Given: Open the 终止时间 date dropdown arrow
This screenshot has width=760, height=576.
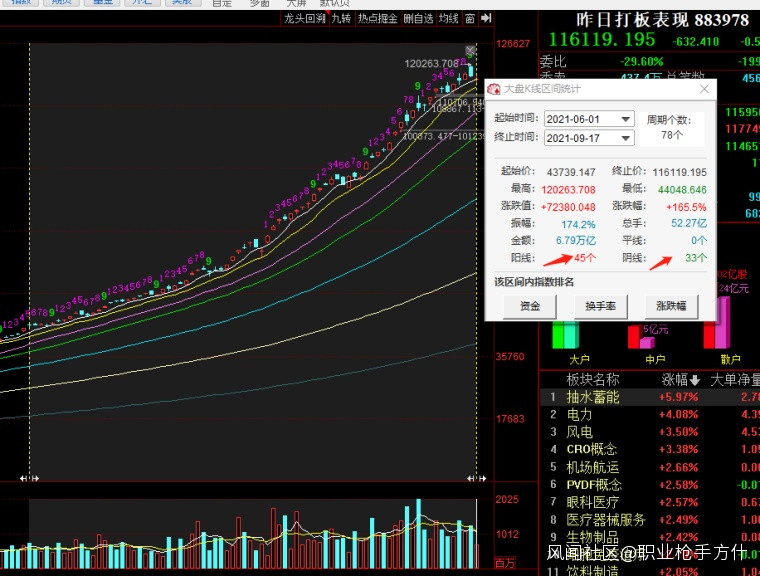Looking at the screenshot, I should 626,138.
